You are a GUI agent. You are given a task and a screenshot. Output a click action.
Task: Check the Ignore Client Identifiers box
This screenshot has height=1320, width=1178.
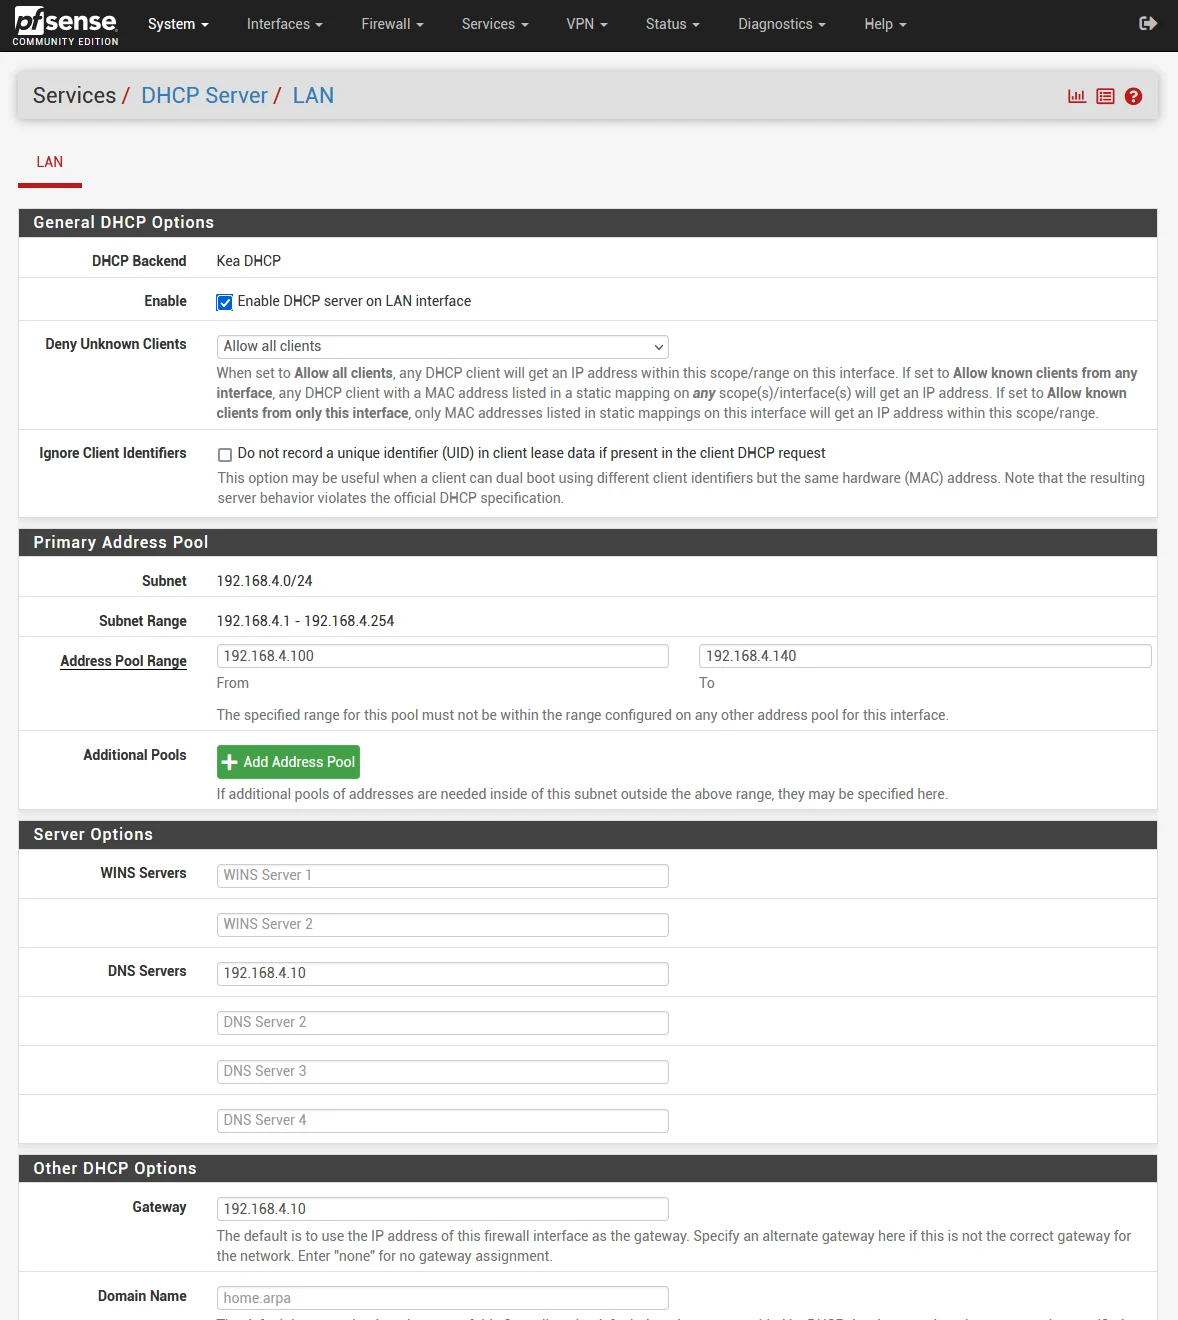(225, 454)
